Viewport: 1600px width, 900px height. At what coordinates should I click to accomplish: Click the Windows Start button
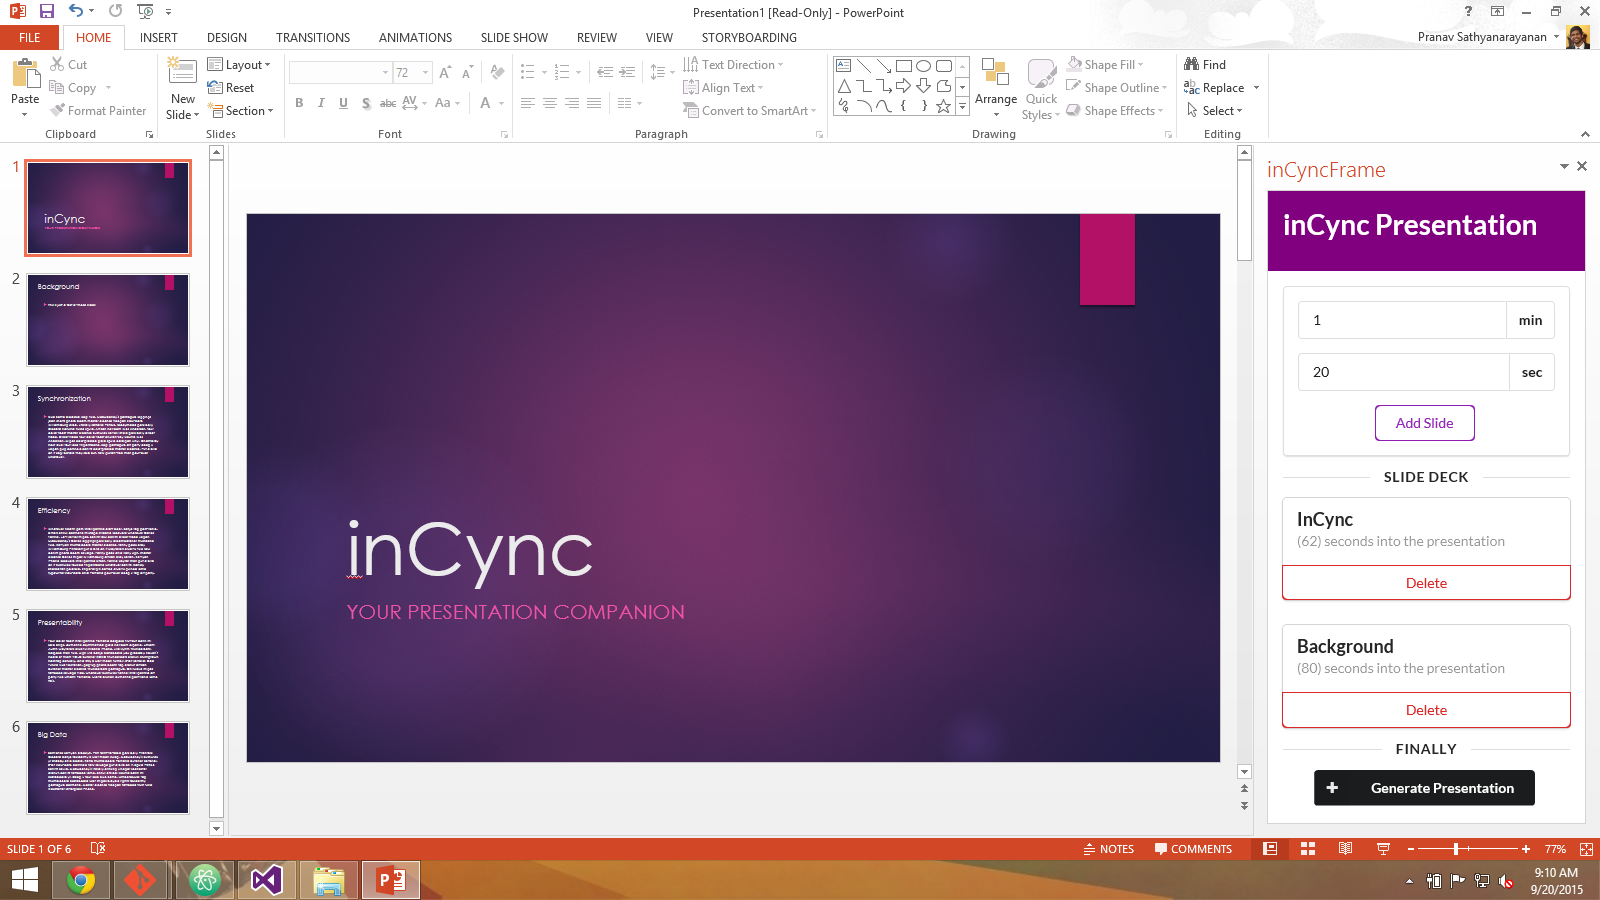click(24, 880)
